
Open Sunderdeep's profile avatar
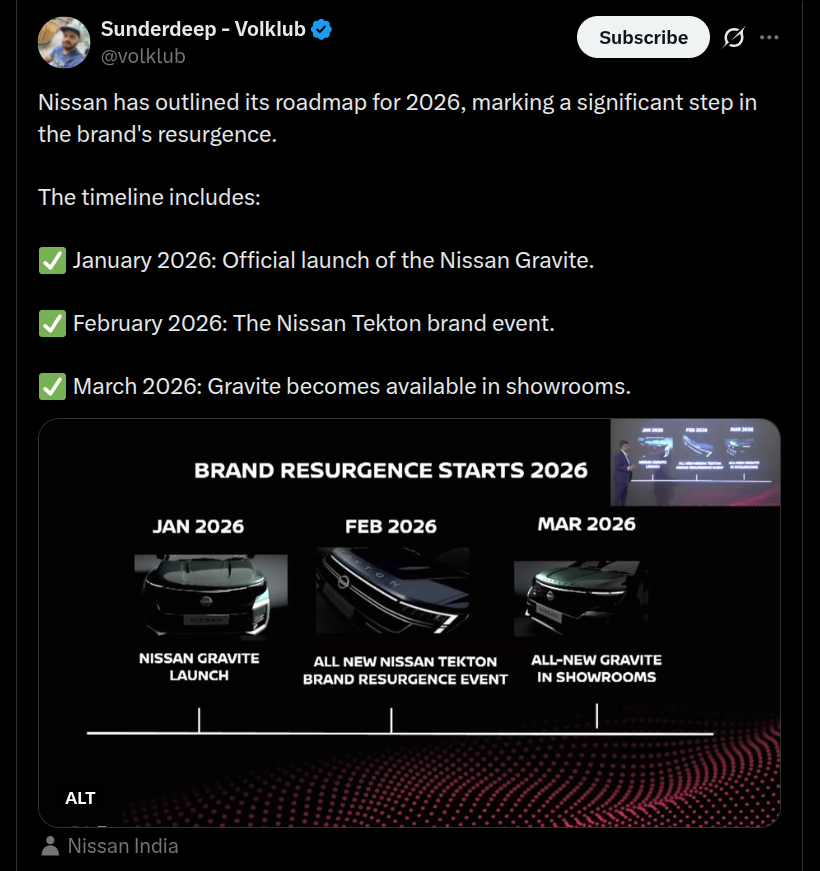coord(64,43)
